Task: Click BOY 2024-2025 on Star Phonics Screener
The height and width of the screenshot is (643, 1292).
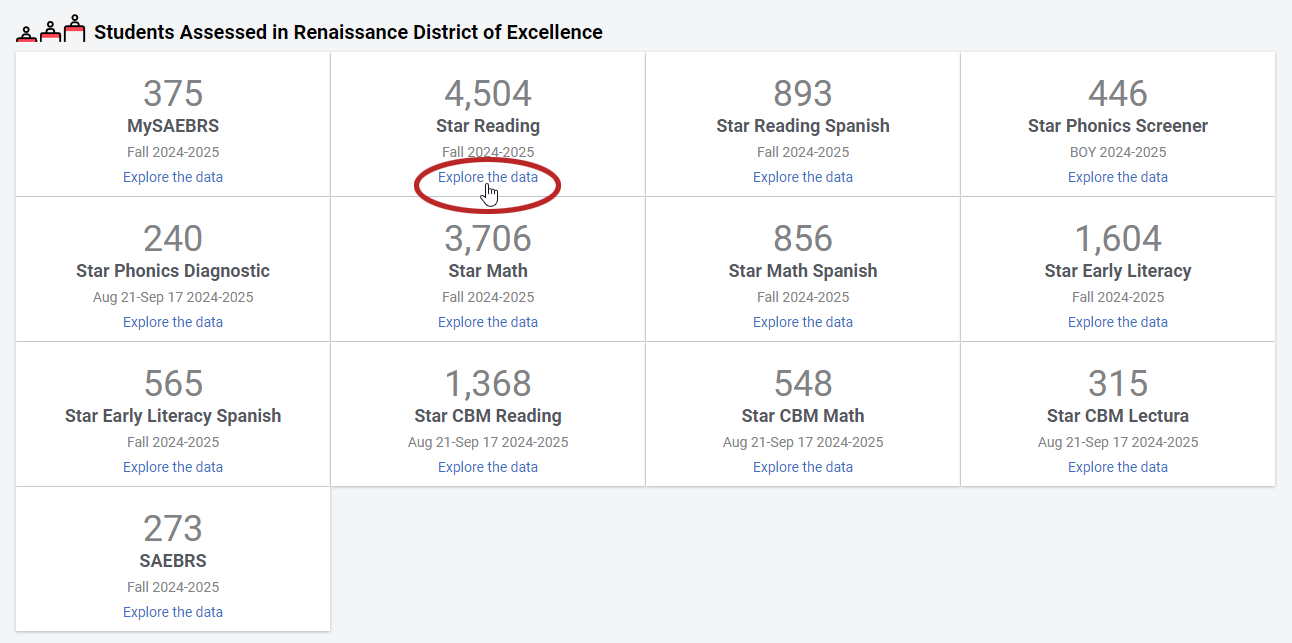Action: (x=1118, y=152)
